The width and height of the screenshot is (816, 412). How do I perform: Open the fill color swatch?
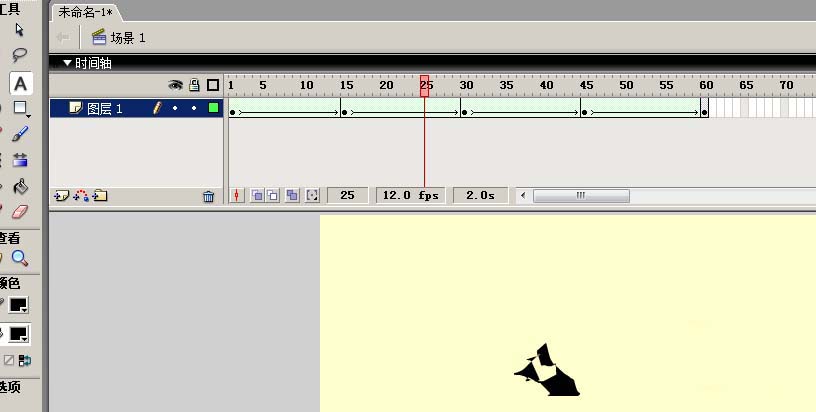(x=19, y=334)
